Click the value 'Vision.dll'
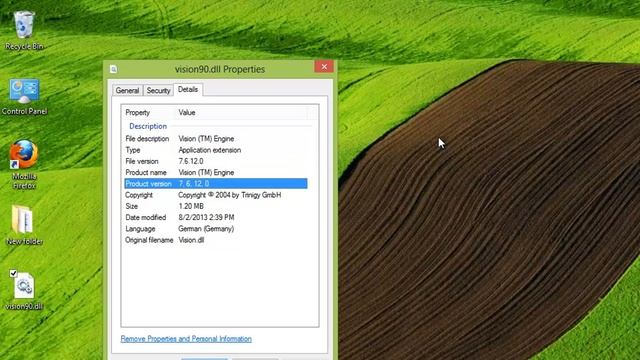Screen dimensions: 640x360 click(191, 240)
